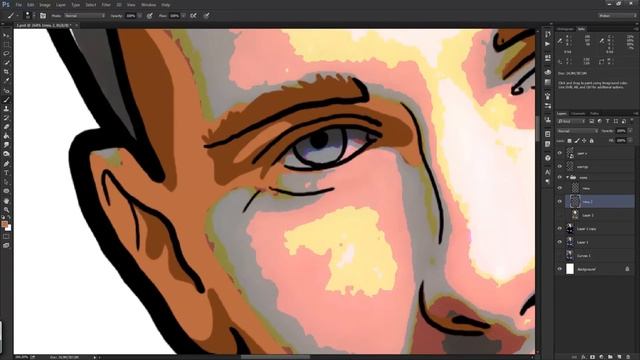Select the Smudge tool

(6, 144)
